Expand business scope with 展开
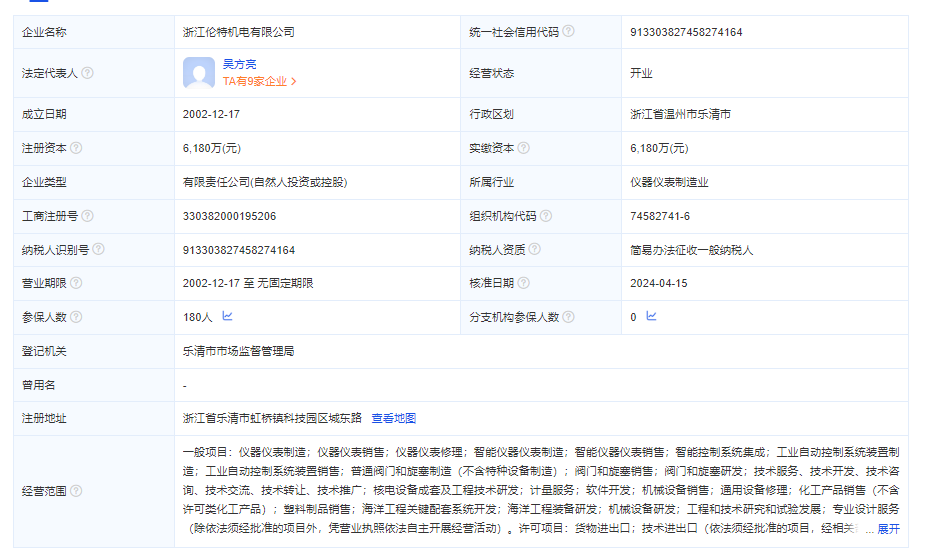This screenshot has height=556, width=928. coord(888,529)
